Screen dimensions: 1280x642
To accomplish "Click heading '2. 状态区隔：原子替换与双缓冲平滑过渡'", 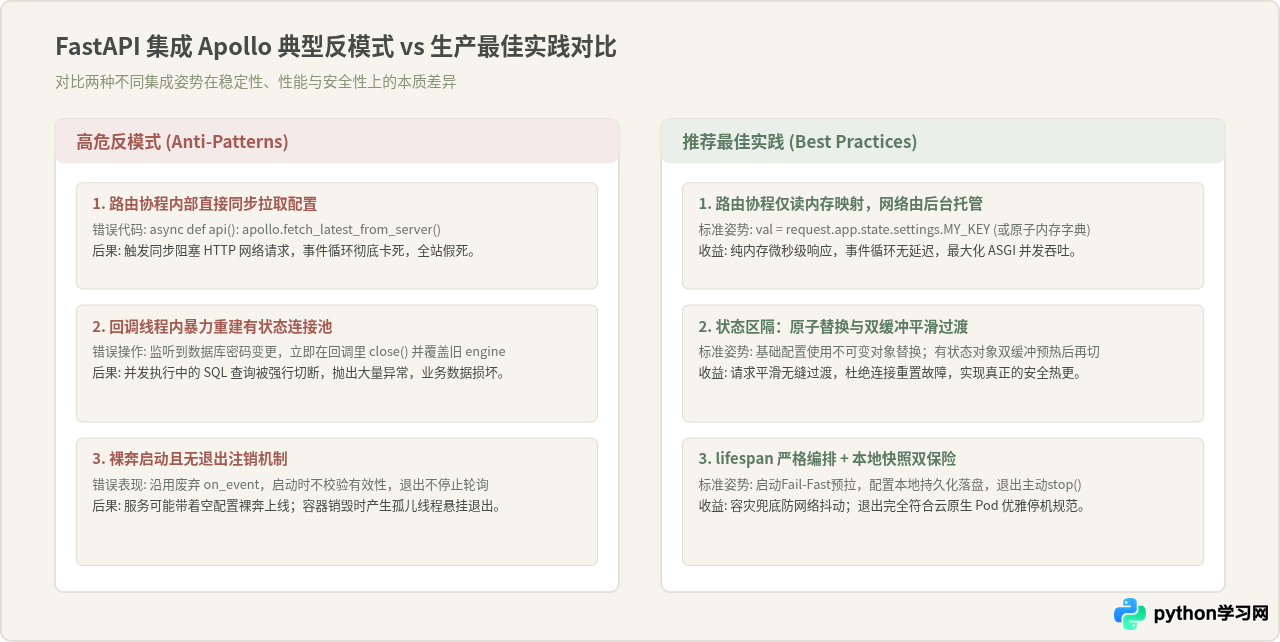I will tap(833, 327).
